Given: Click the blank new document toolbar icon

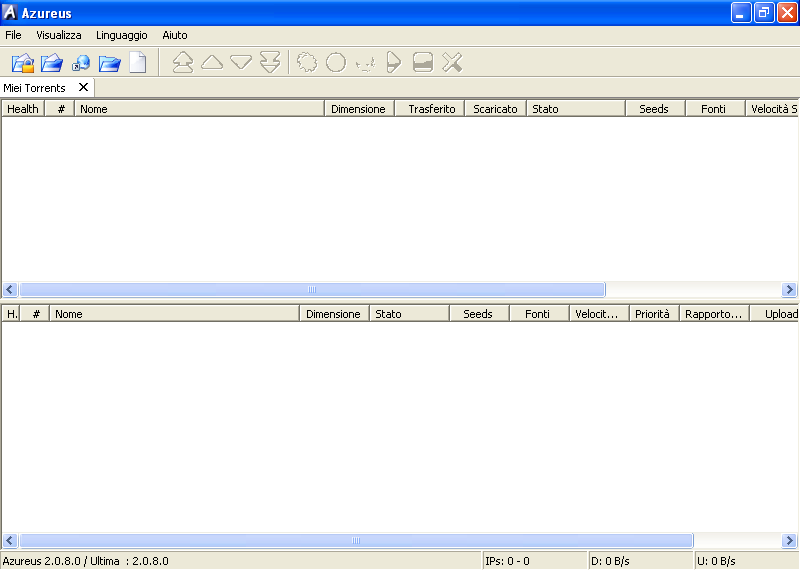Looking at the screenshot, I should click(x=138, y=63).
